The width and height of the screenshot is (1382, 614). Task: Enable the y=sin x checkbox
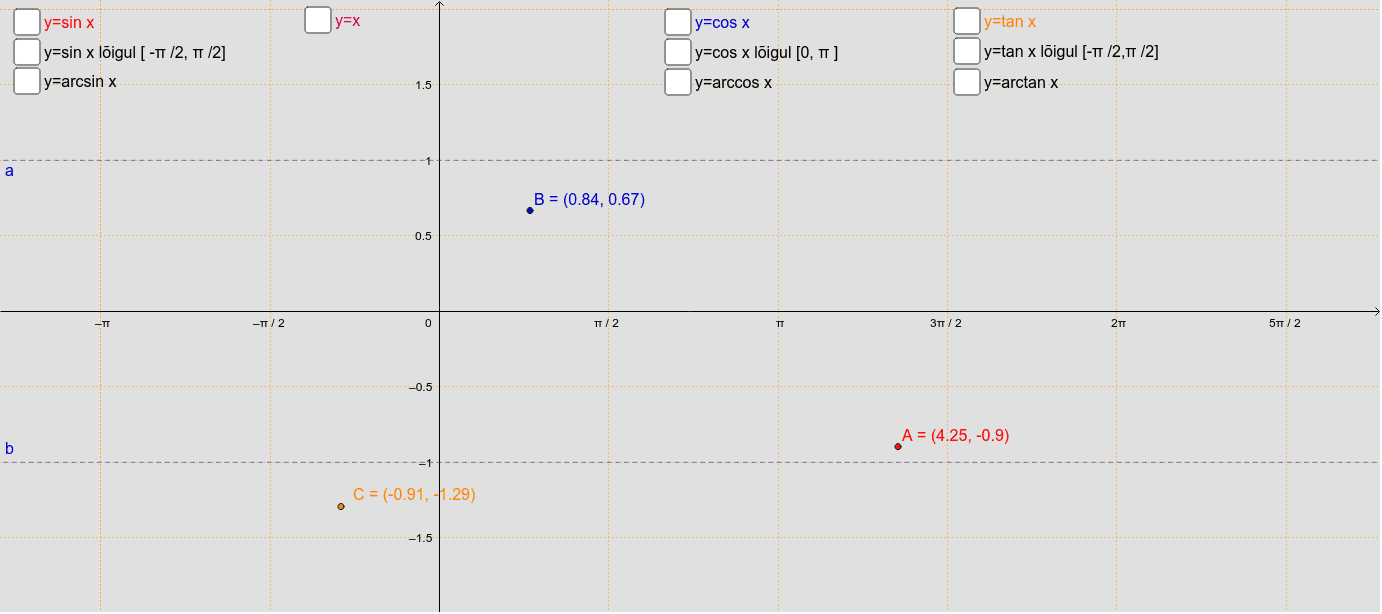[27, 22]
